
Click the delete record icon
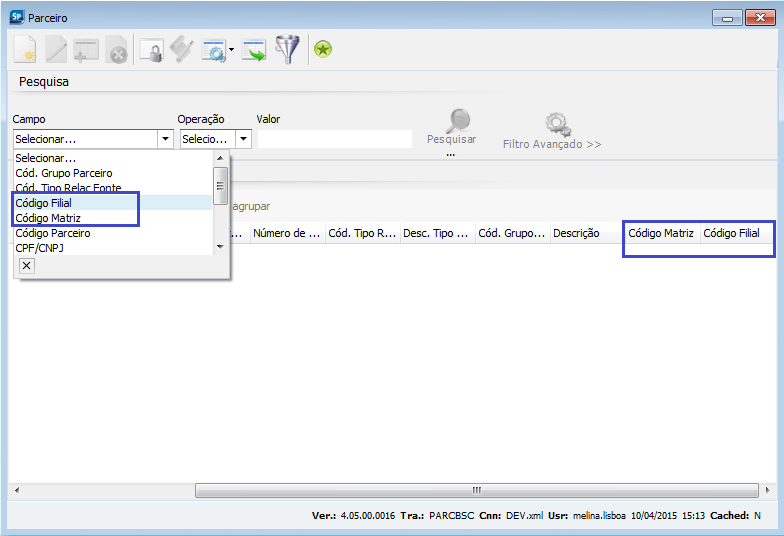[x=116, y=50]
